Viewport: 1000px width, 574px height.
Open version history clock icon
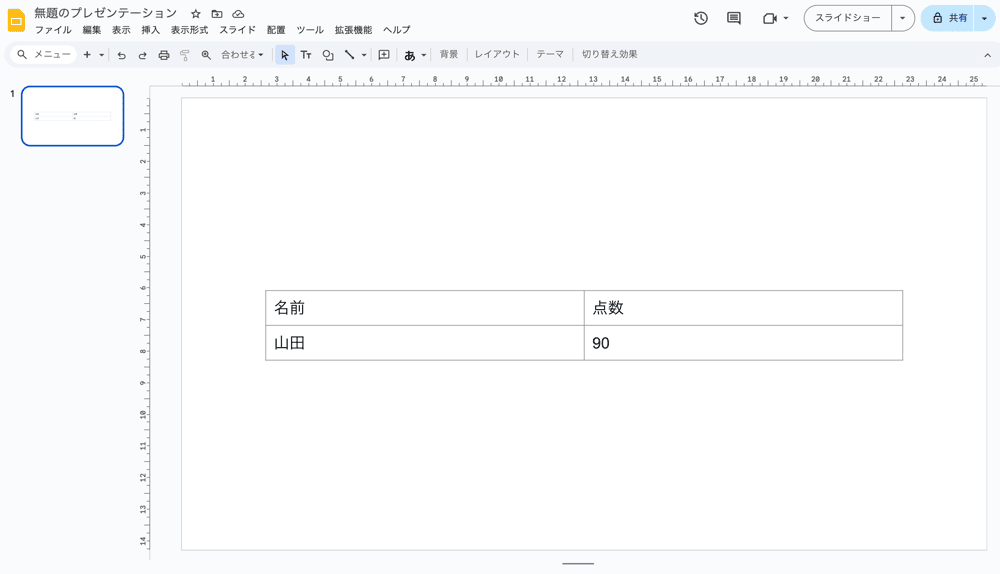point(701,18)
